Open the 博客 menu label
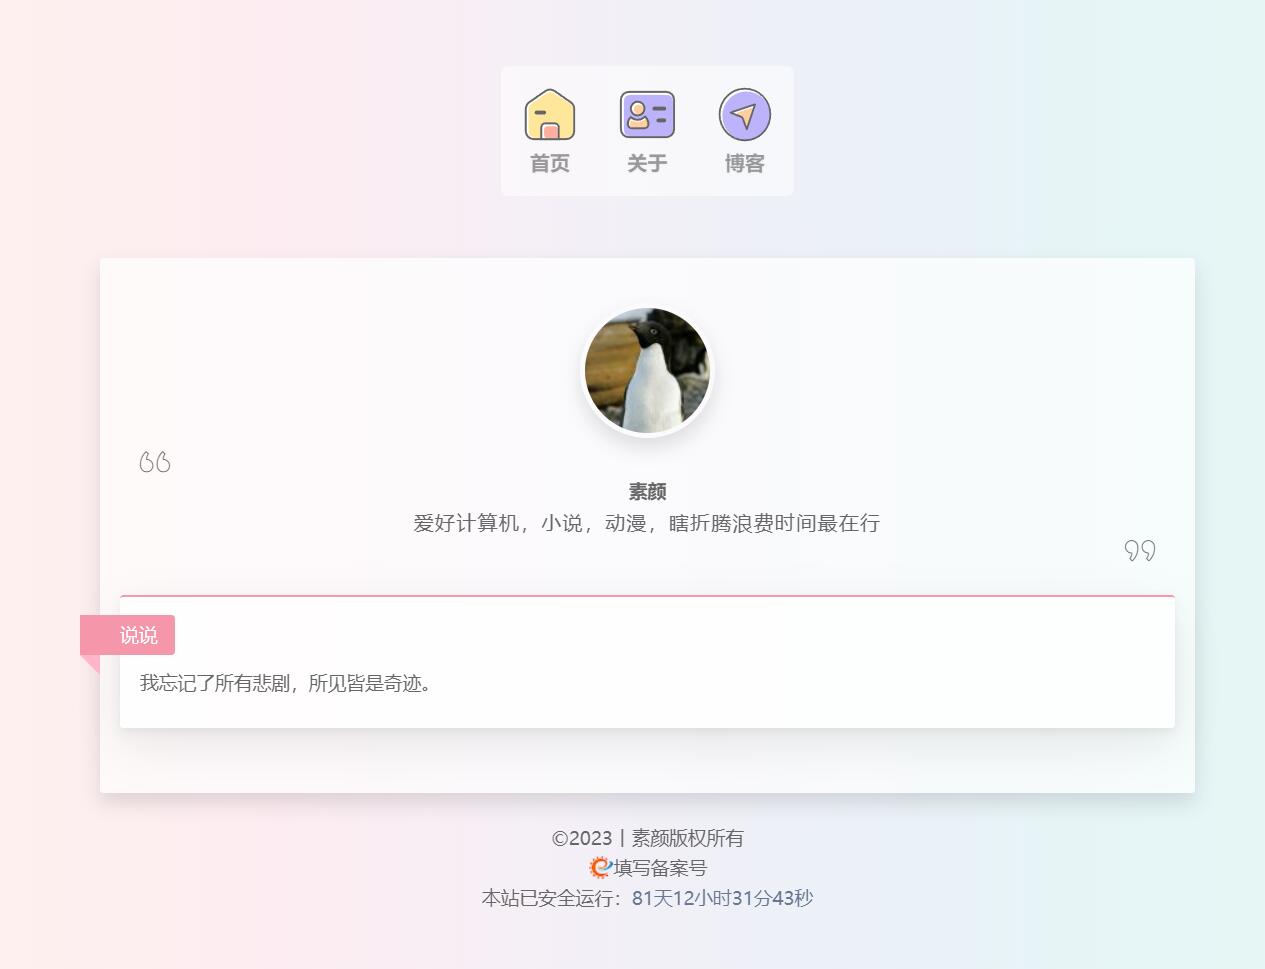The width and height of the screenshot is (1265, 969). [x=744, y=163]
